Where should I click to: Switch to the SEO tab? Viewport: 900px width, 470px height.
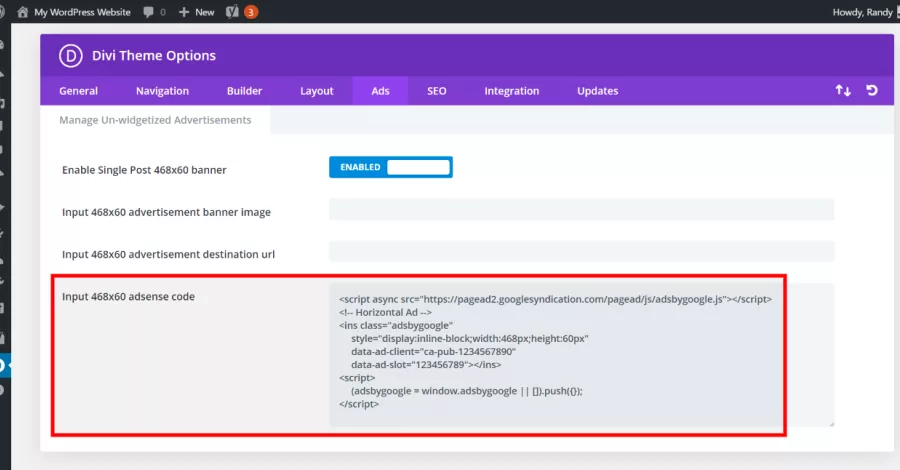pos(437,91)
